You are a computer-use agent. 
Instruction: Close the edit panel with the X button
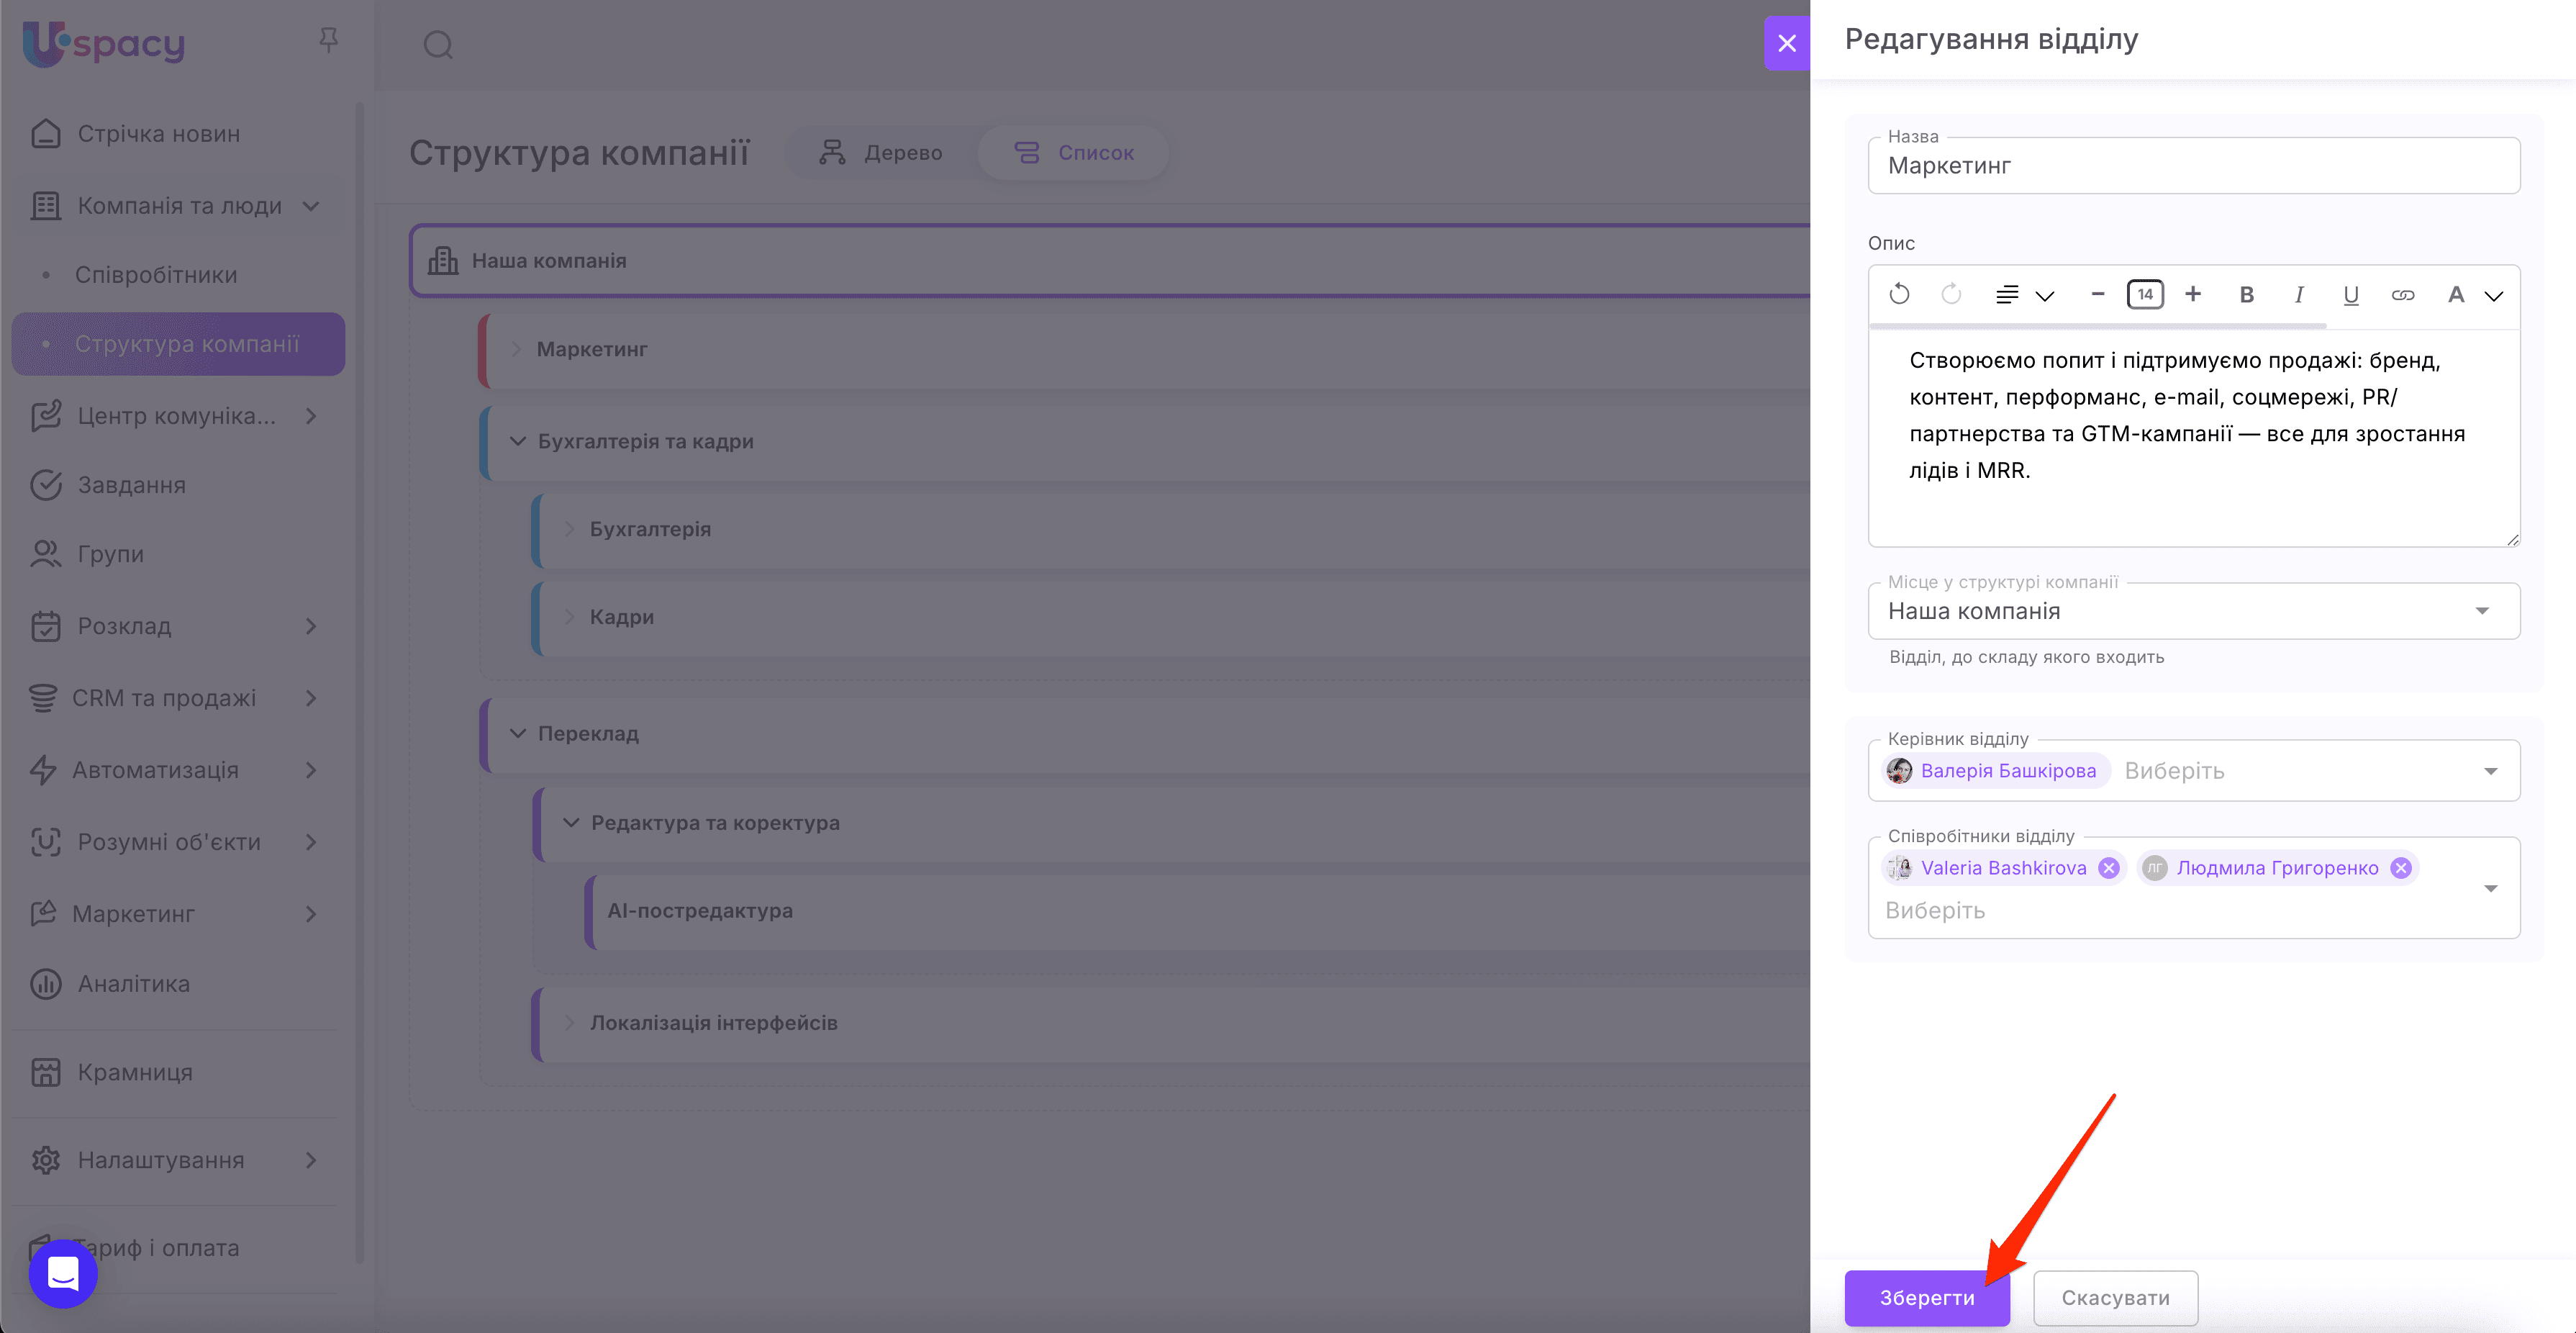[x=1786, y=43]
